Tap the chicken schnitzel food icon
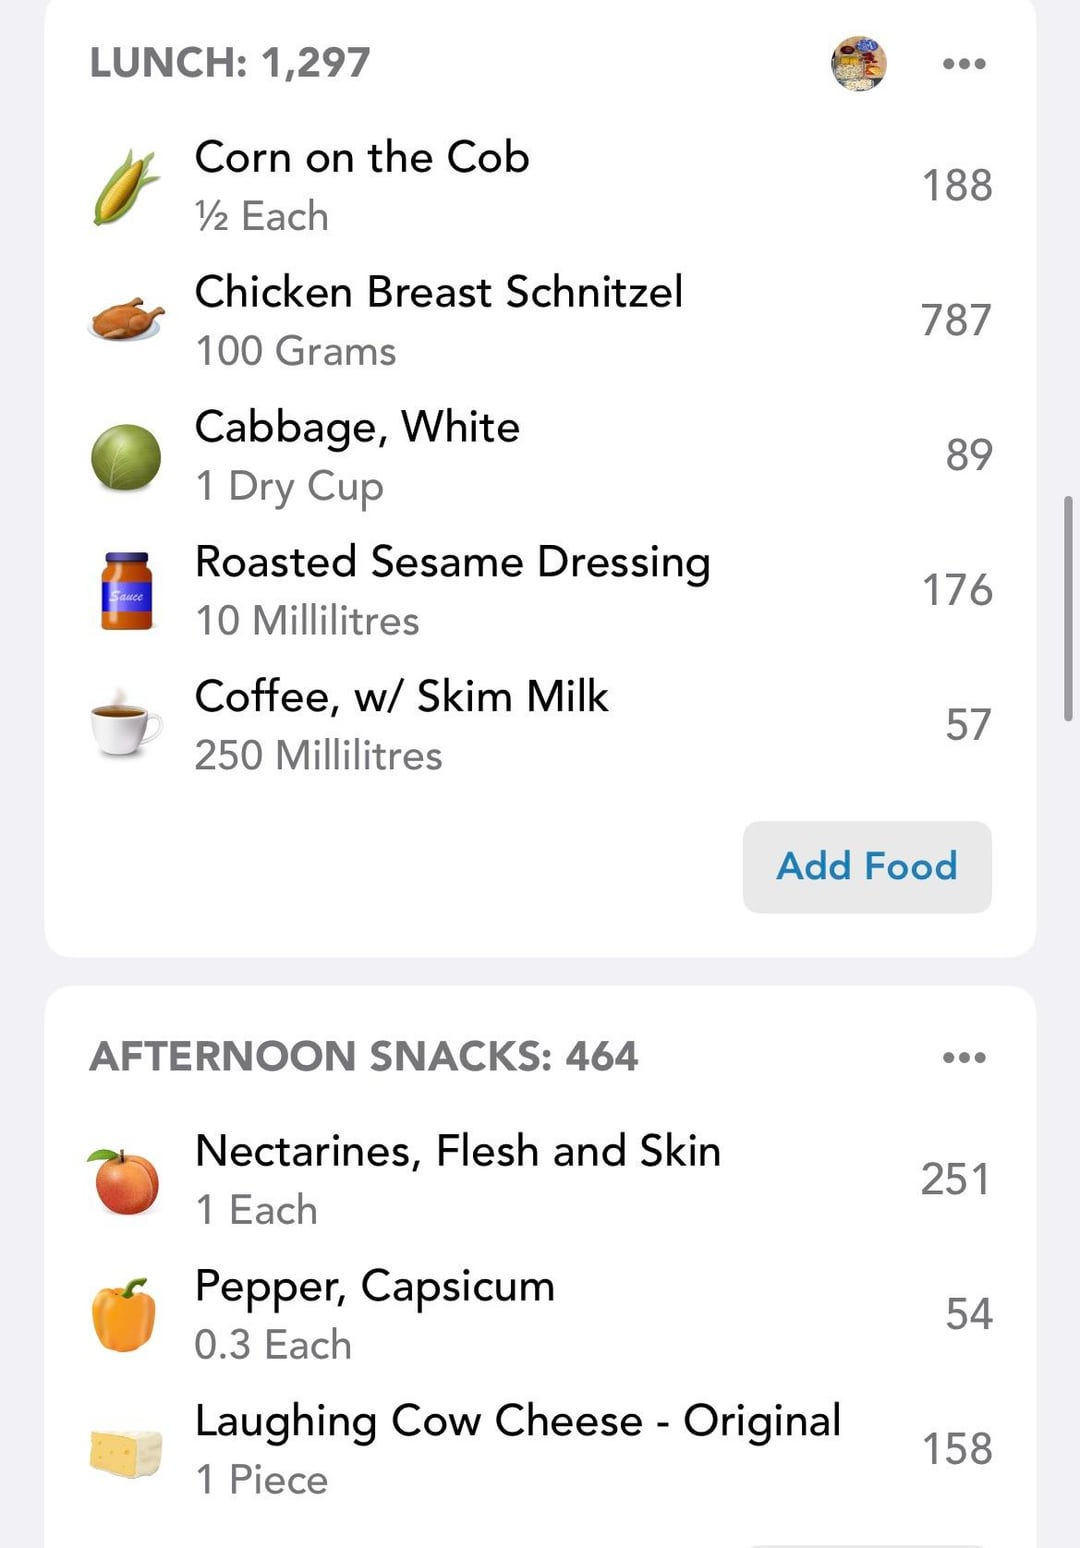1080x1548 pixels. [x=125, y=320]
